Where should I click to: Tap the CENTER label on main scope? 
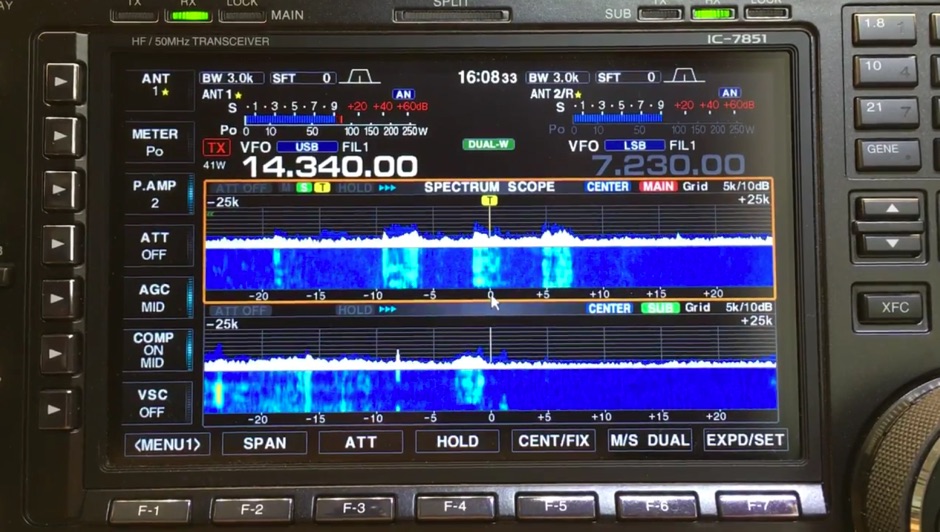(x=608, y=187)
